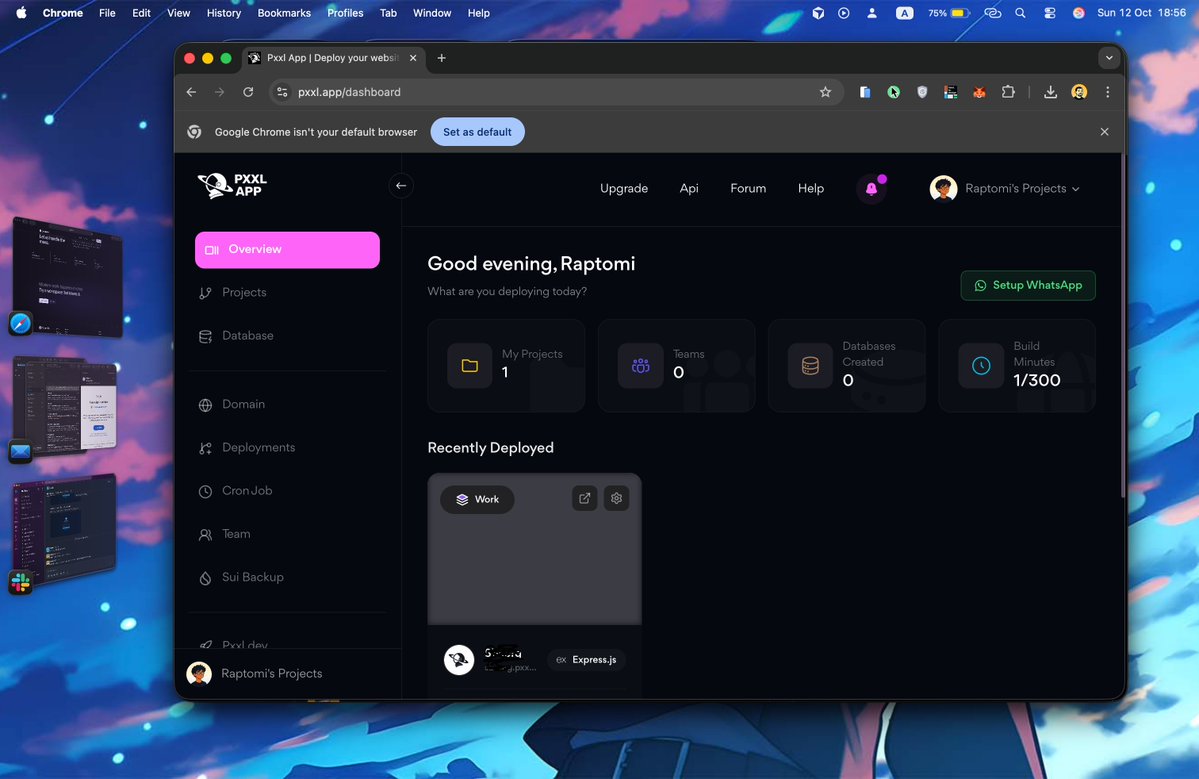Screen dimensions: 1199x779
Task: Open the Api link
Action: tap(688, 189)
